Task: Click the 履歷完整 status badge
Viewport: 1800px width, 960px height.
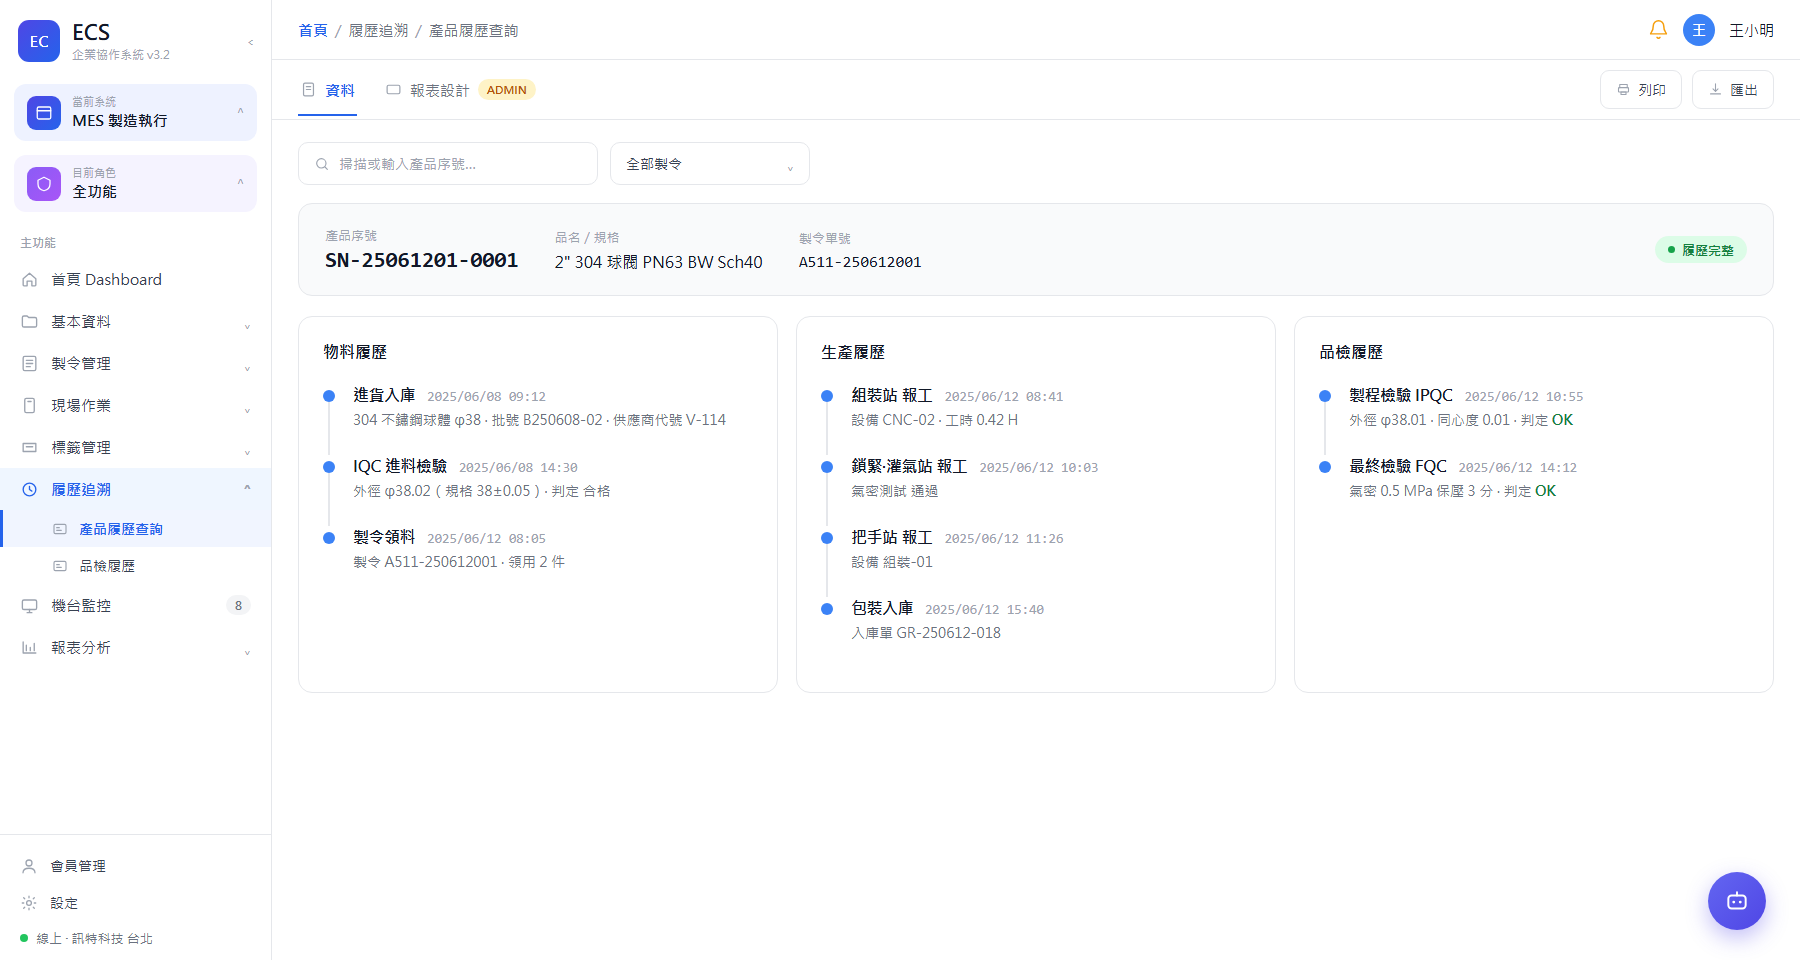Action: 1701,250
